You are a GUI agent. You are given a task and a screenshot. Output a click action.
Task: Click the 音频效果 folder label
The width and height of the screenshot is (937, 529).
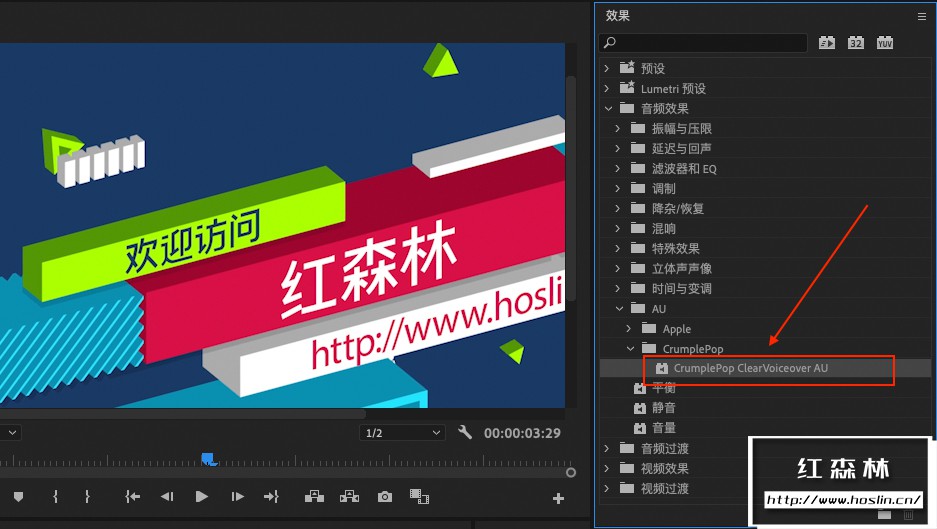pyautogui.click(x=665, y=108)
